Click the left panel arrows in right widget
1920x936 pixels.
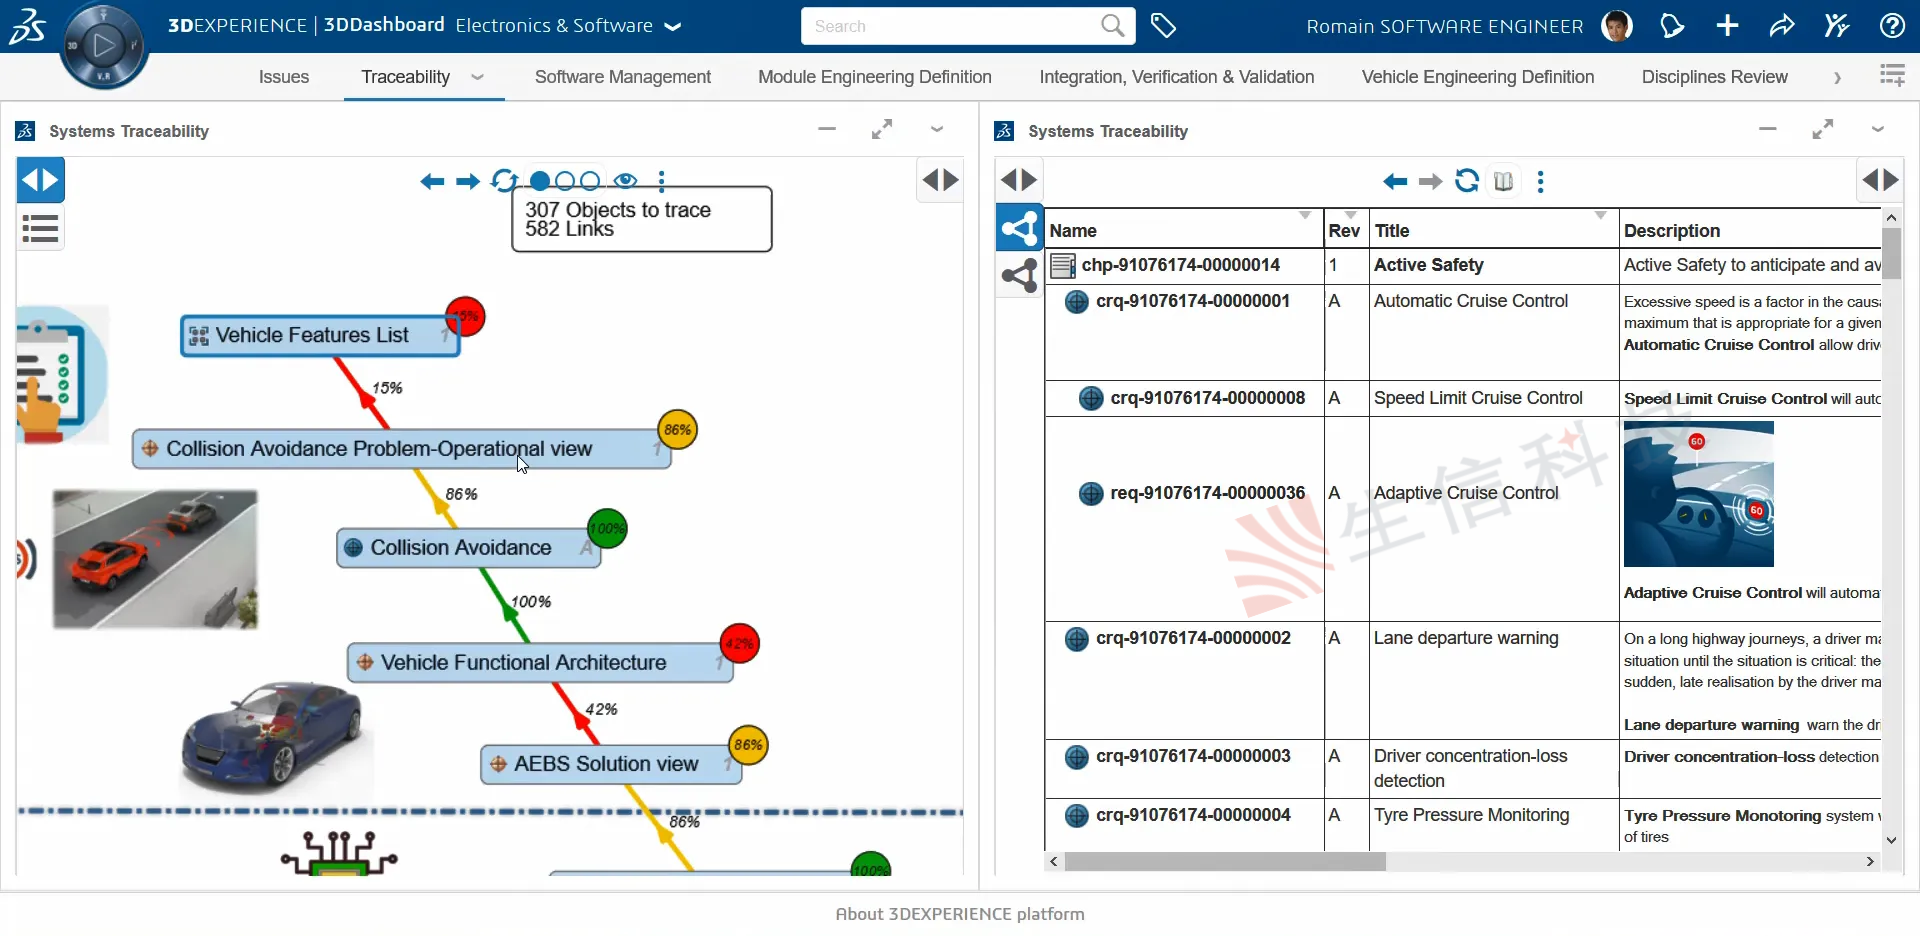(x=1020, y=180)
